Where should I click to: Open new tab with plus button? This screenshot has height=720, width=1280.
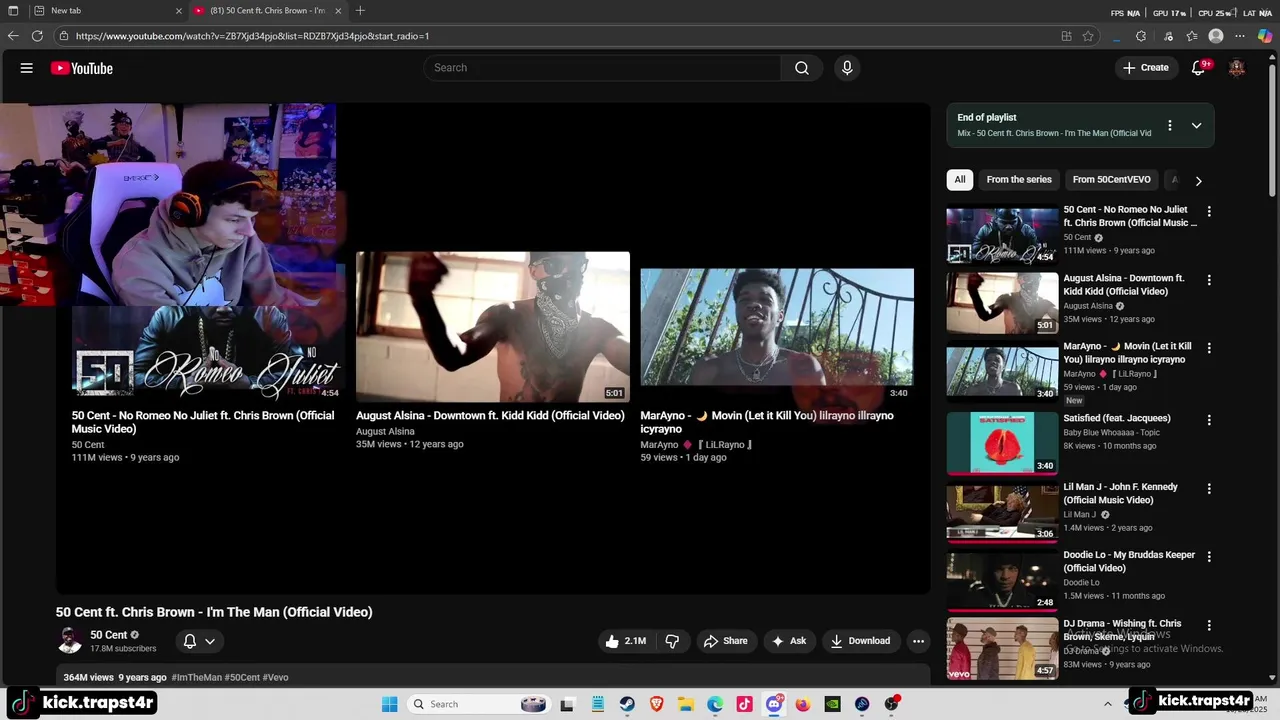coord(360,10)
